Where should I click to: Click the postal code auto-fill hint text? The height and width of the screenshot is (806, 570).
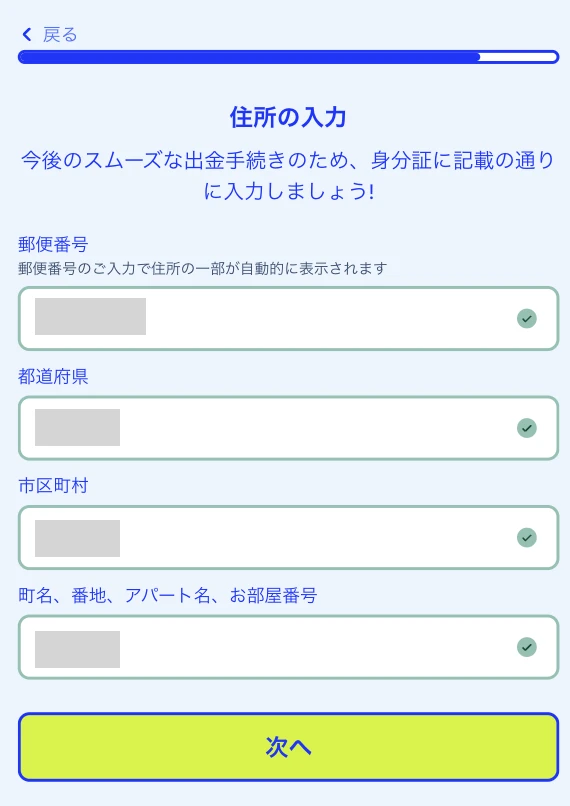(203, 268)
